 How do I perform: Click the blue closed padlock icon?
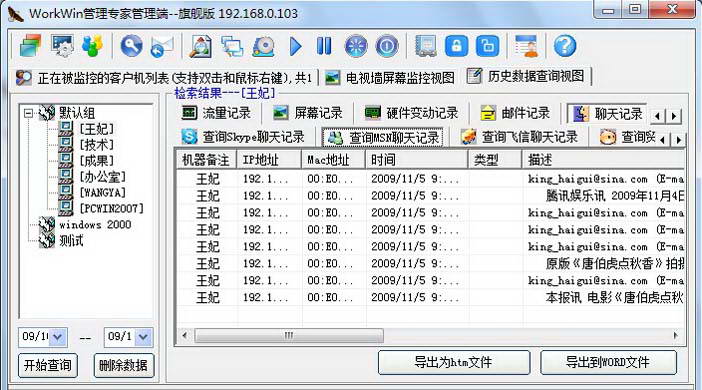(456, 46)
